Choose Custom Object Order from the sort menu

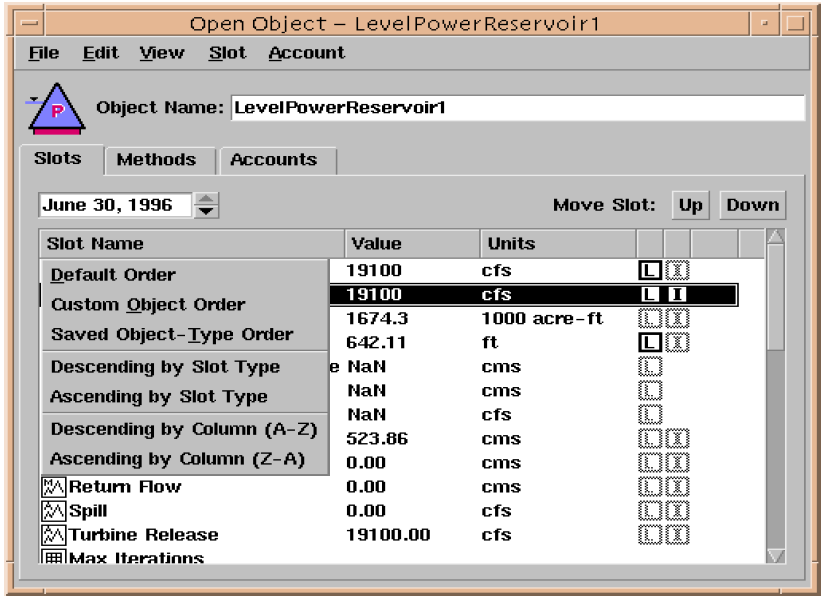[x=148, y=305]
